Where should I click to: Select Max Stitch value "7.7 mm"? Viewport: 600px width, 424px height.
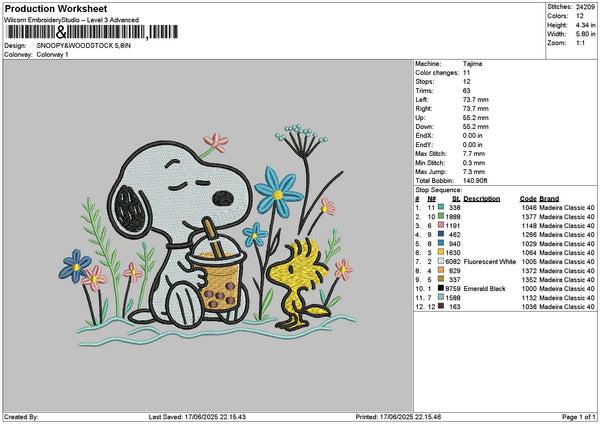474,154
